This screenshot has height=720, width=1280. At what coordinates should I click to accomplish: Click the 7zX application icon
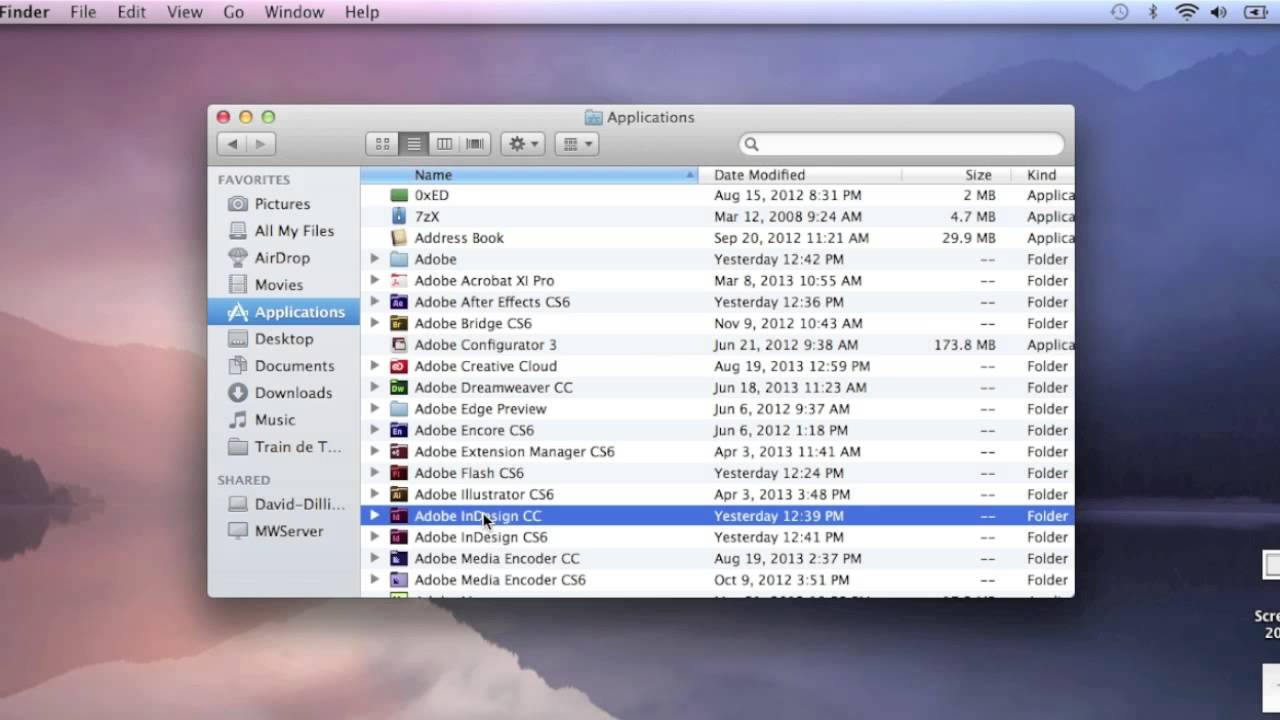pos(399,216)
